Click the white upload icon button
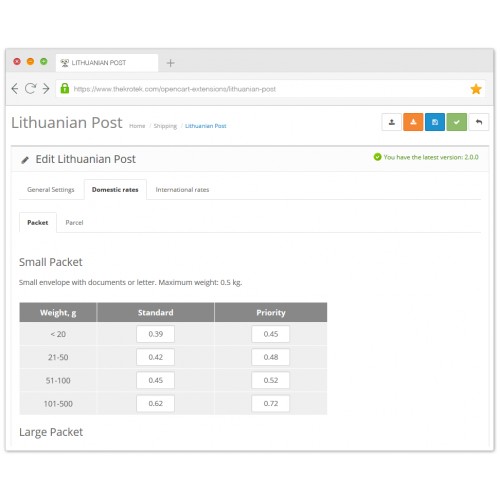This screenshot has height=500, width=500. click(392, 122)
